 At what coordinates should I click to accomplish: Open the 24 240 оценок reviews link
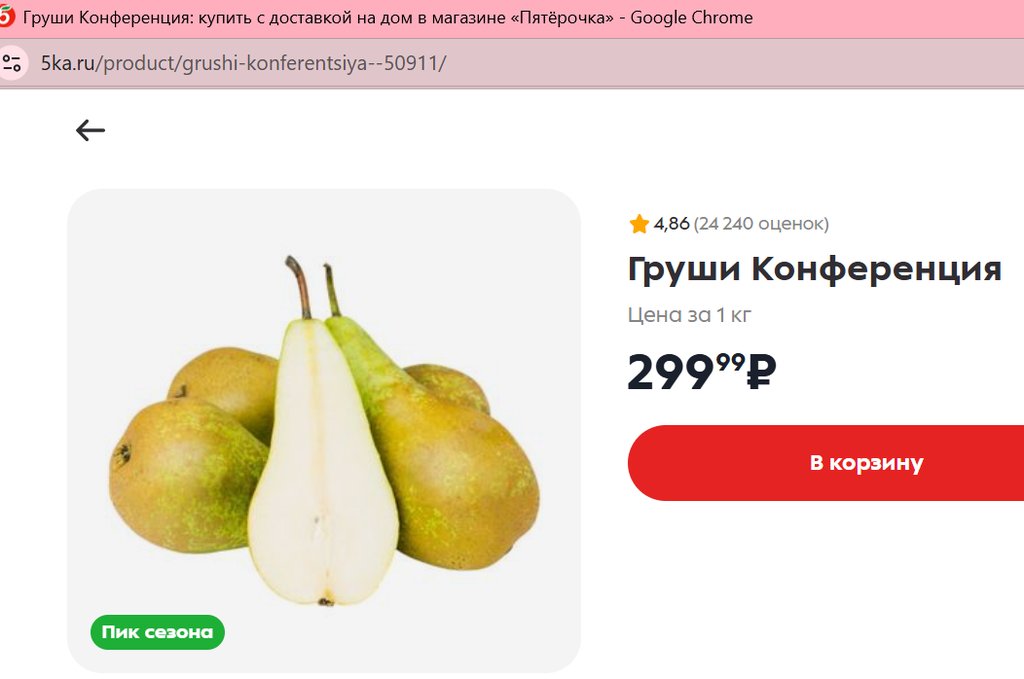tap(761, 224)
